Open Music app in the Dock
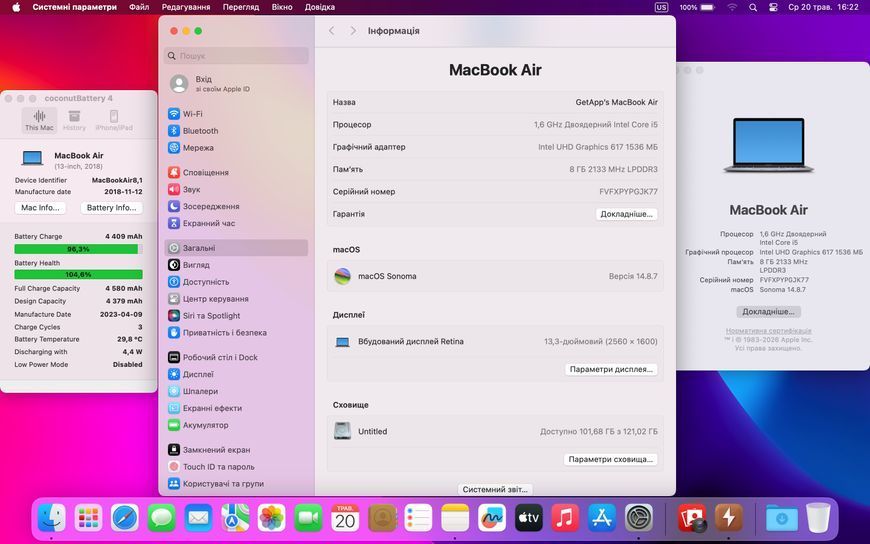 pyautogui.click(x=565, y=518)
